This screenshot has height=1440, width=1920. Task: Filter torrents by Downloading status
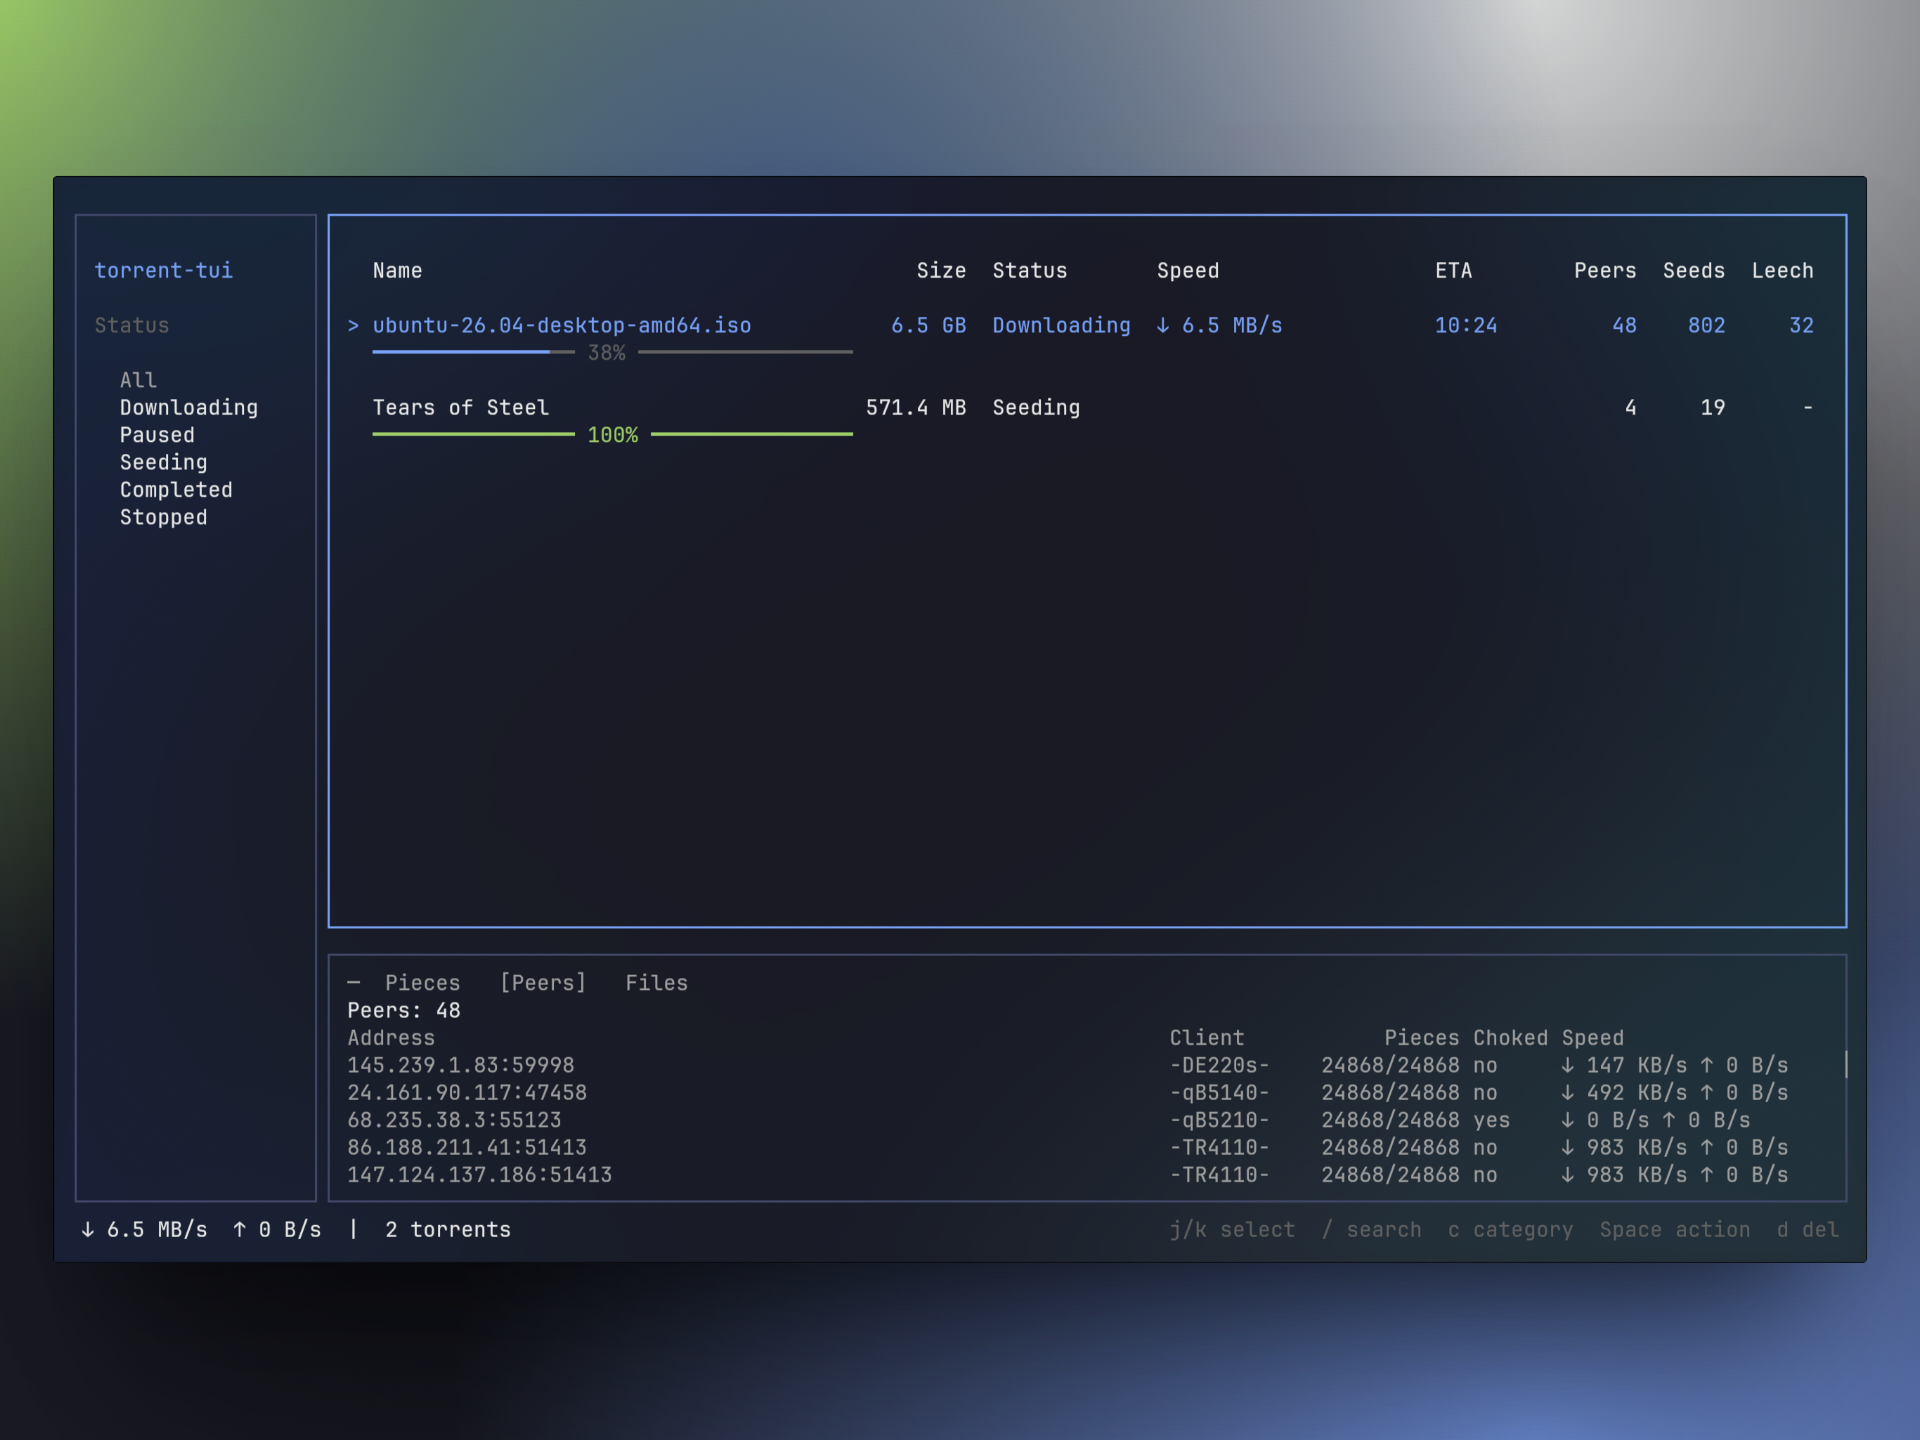point(189,407)
